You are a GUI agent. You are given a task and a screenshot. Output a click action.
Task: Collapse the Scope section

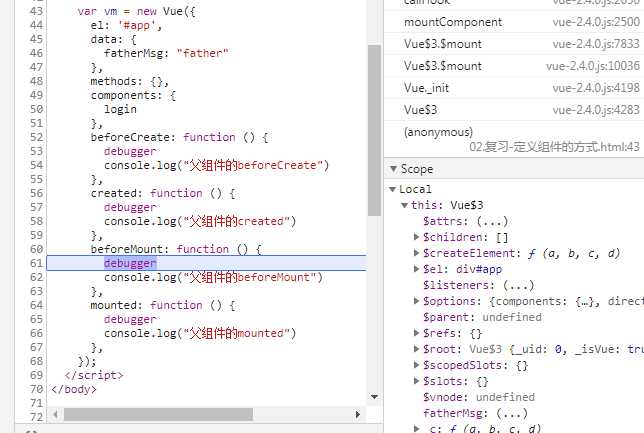click(x=393, y=169)
